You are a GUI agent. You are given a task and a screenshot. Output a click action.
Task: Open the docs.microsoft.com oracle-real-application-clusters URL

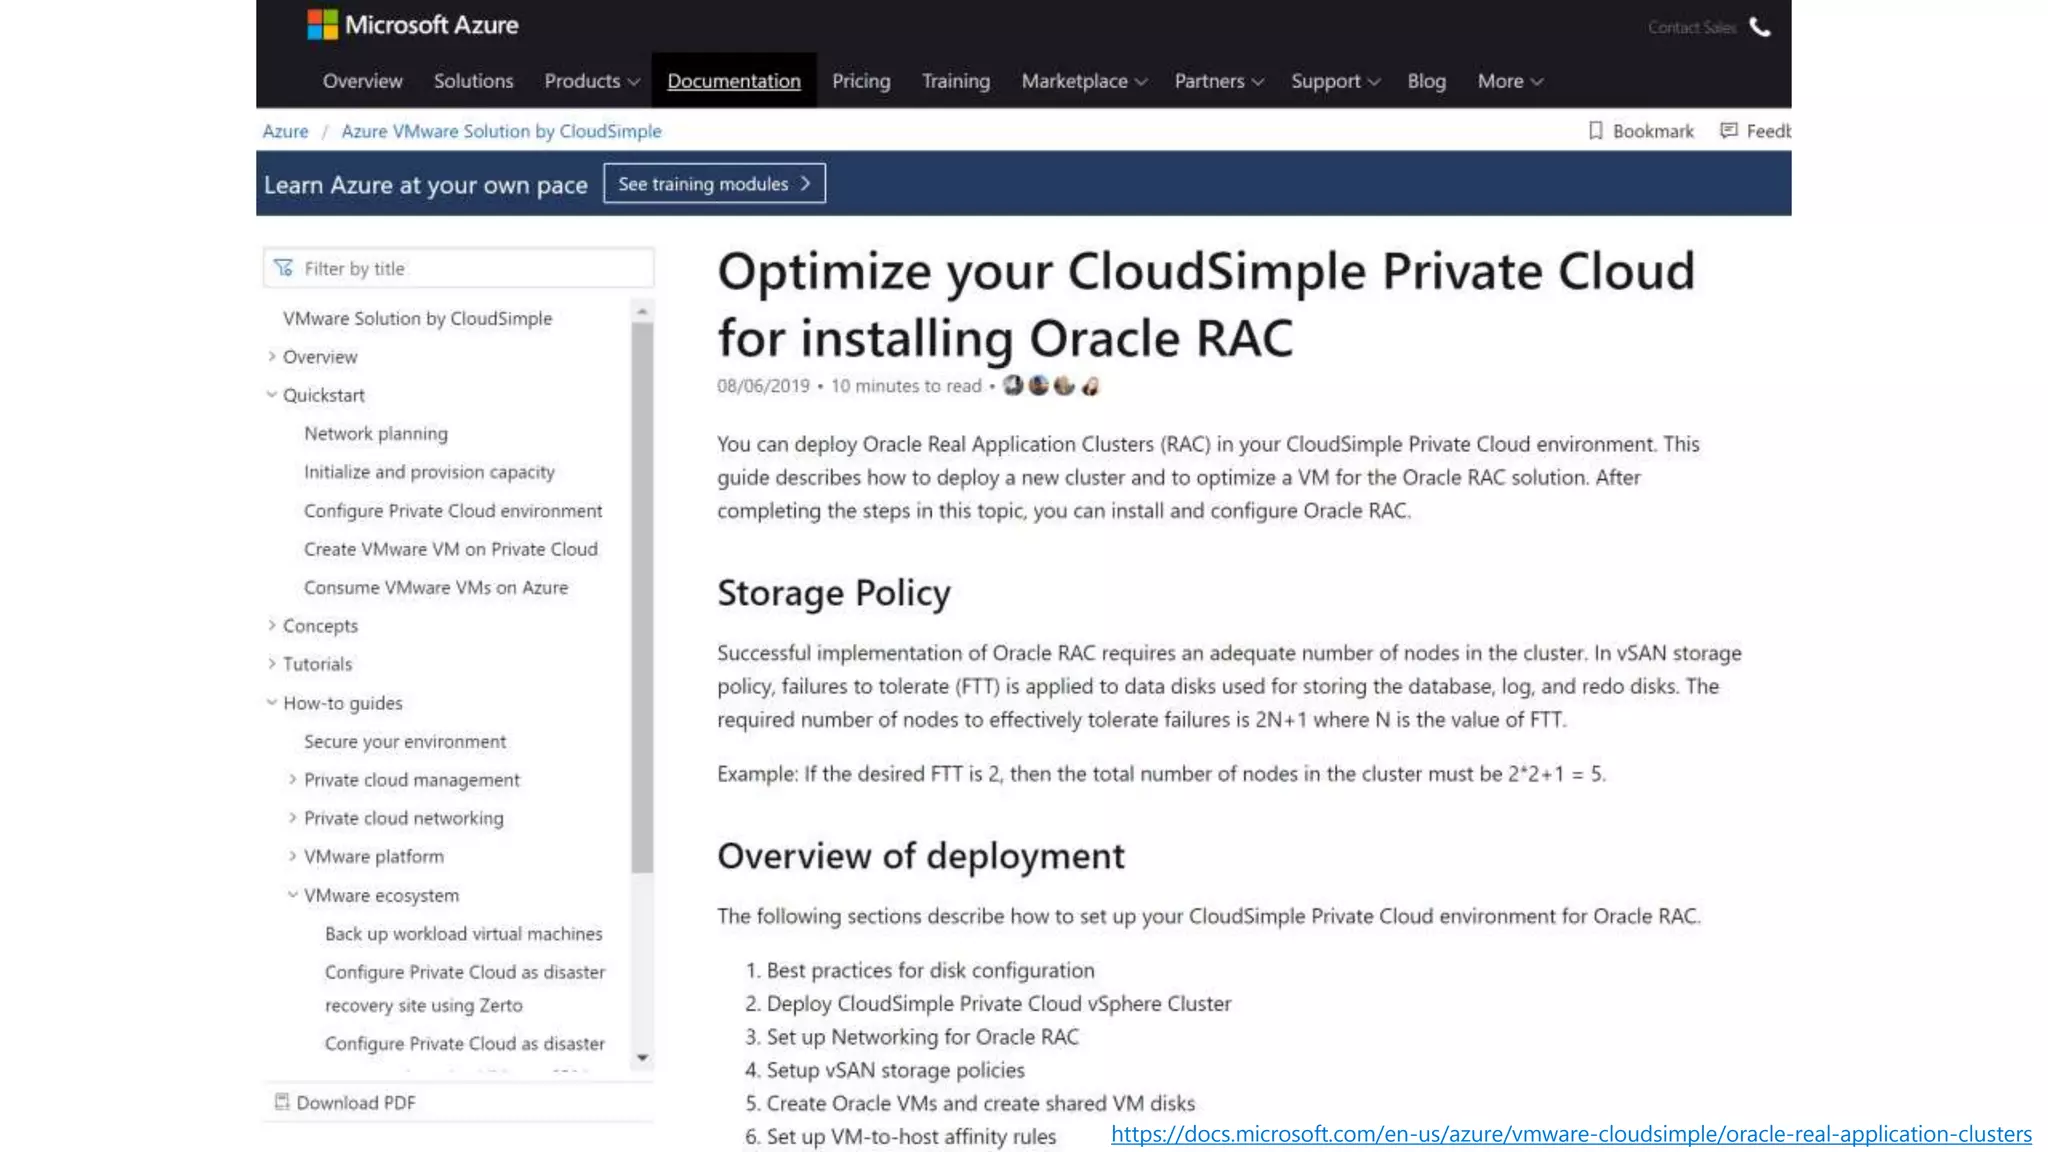pyautogui.click(x=1571, y=1134)
